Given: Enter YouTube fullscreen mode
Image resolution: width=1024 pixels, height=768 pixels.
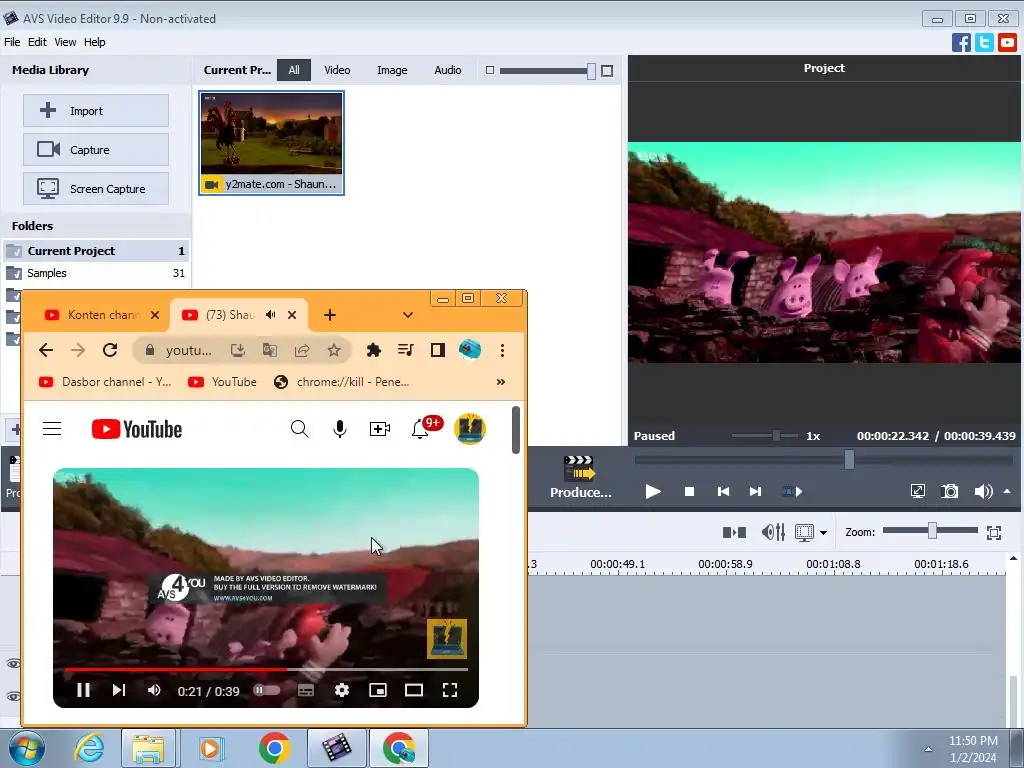Looking at the screenshot, I should point(450,690).
